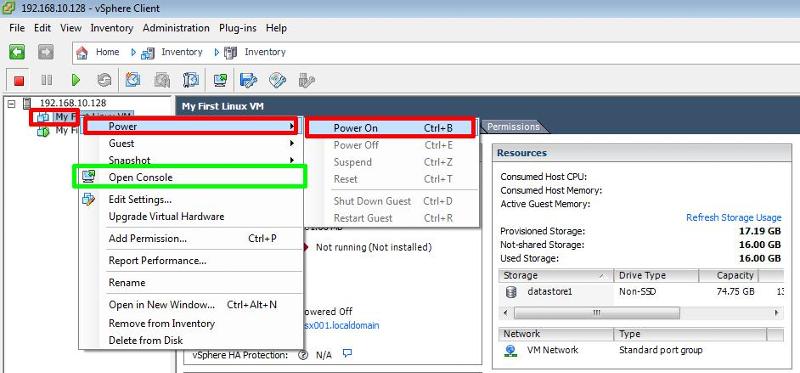800x373 pixels.
Task: Click the storage table scroll-right arrow
Action: (x=777, y=312)
